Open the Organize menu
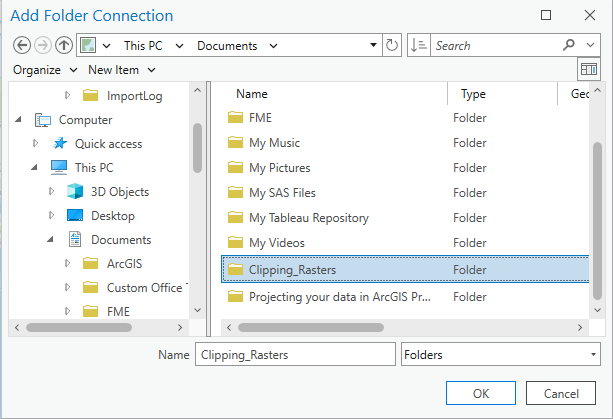Image resolution: width=613 pixels, height=419 pixels. pos(45,70)
